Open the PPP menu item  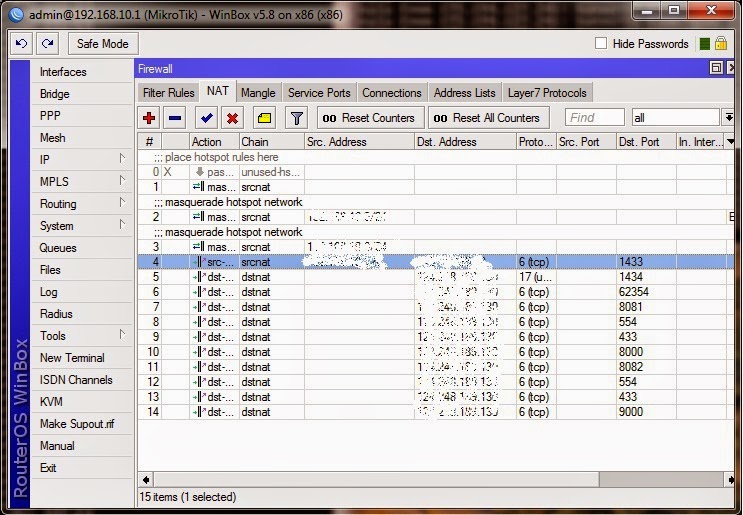[82, 116]
